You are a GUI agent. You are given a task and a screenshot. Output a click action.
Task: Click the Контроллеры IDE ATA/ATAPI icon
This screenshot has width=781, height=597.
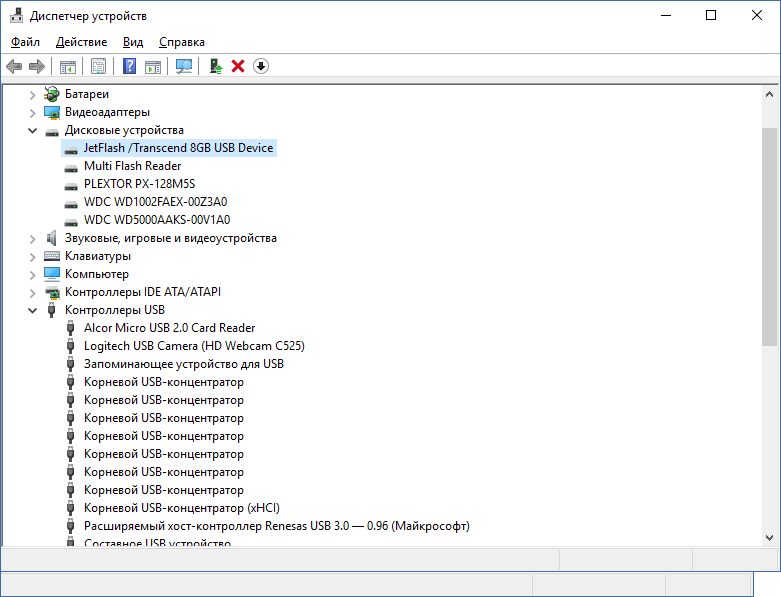point(52,292)
